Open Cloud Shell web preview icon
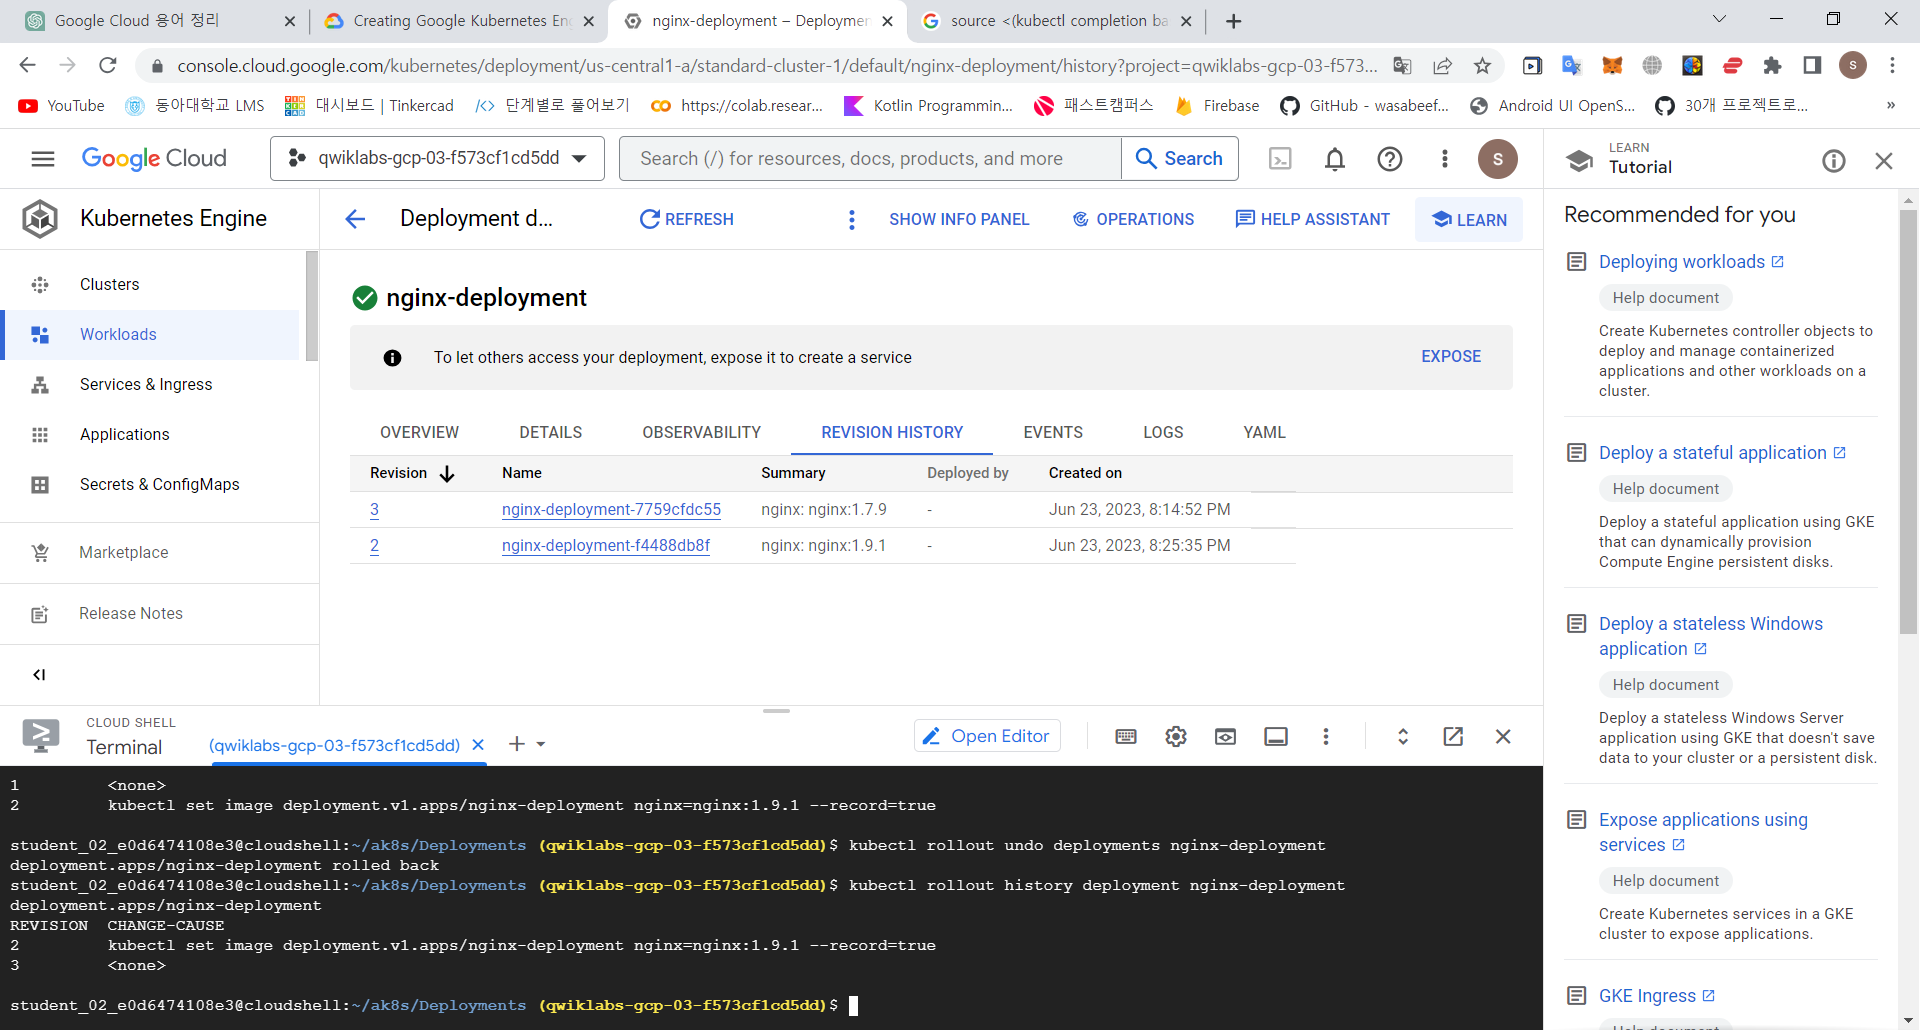Screen dimensions: 1920x1030 click(x=1225, y=737)
